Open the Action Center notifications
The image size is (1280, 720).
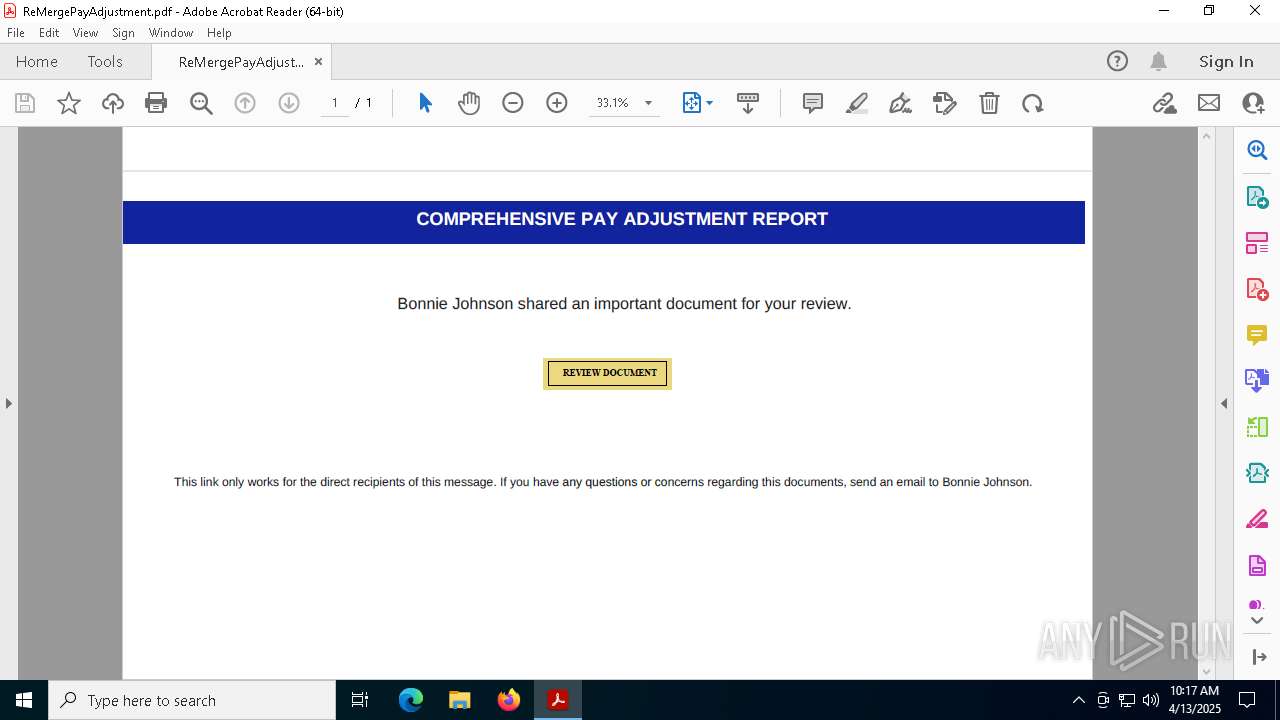click(x=1247, y=700)
